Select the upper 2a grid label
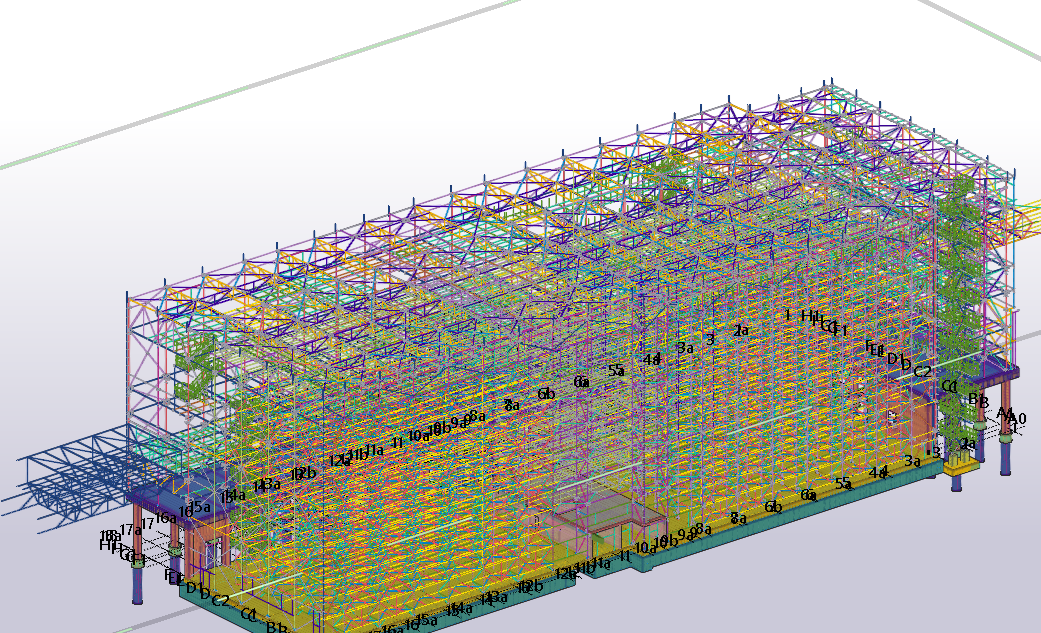 [741, 331]
